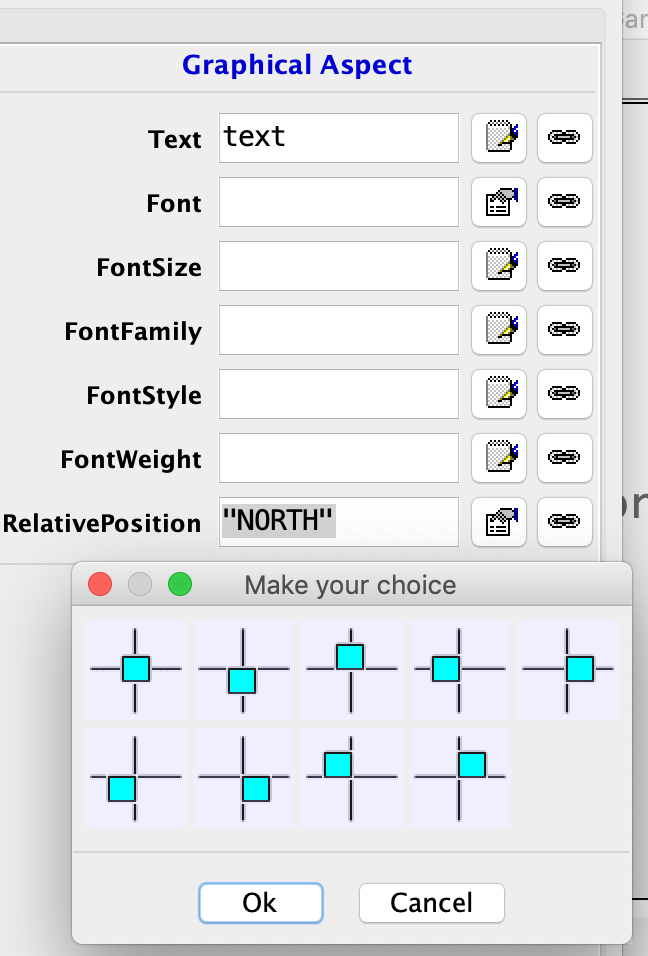
Task: Click the edit icon beside the Text field
Action: [x=498, y=138]
